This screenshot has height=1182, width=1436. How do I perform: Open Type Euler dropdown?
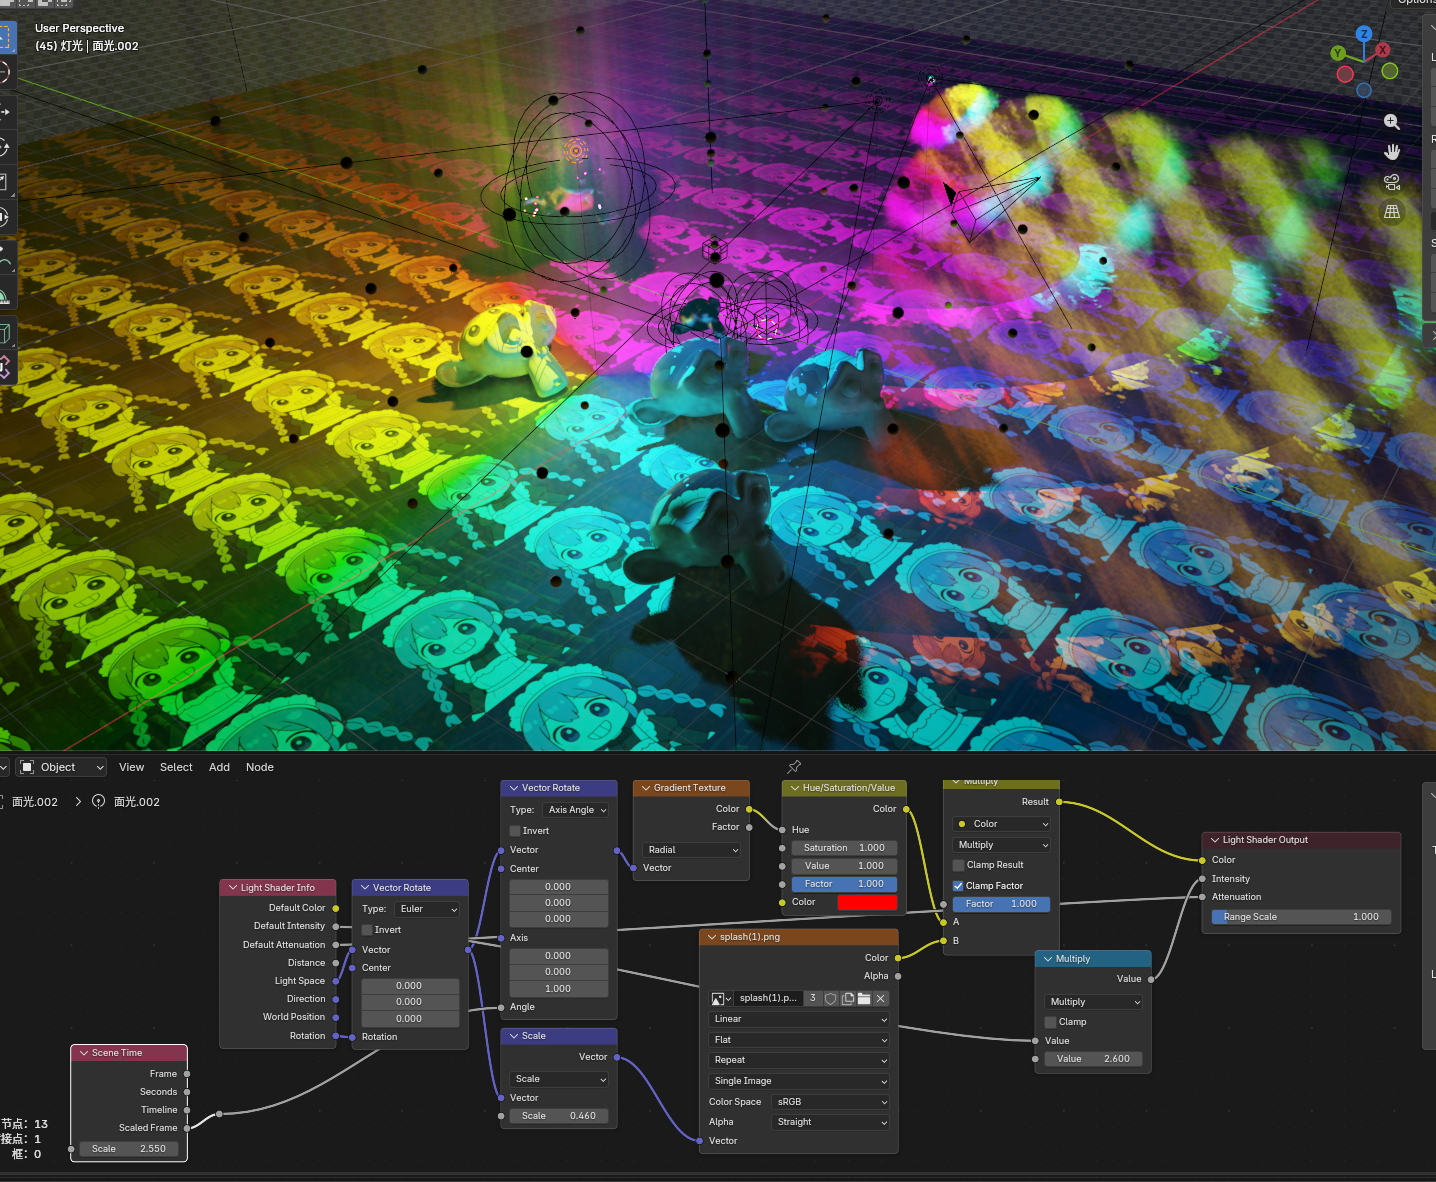tap(427, 909)
